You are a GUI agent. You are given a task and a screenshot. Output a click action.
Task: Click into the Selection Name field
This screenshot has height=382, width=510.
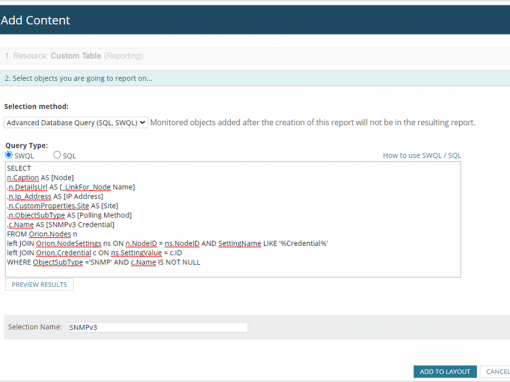tap(158, 327)
